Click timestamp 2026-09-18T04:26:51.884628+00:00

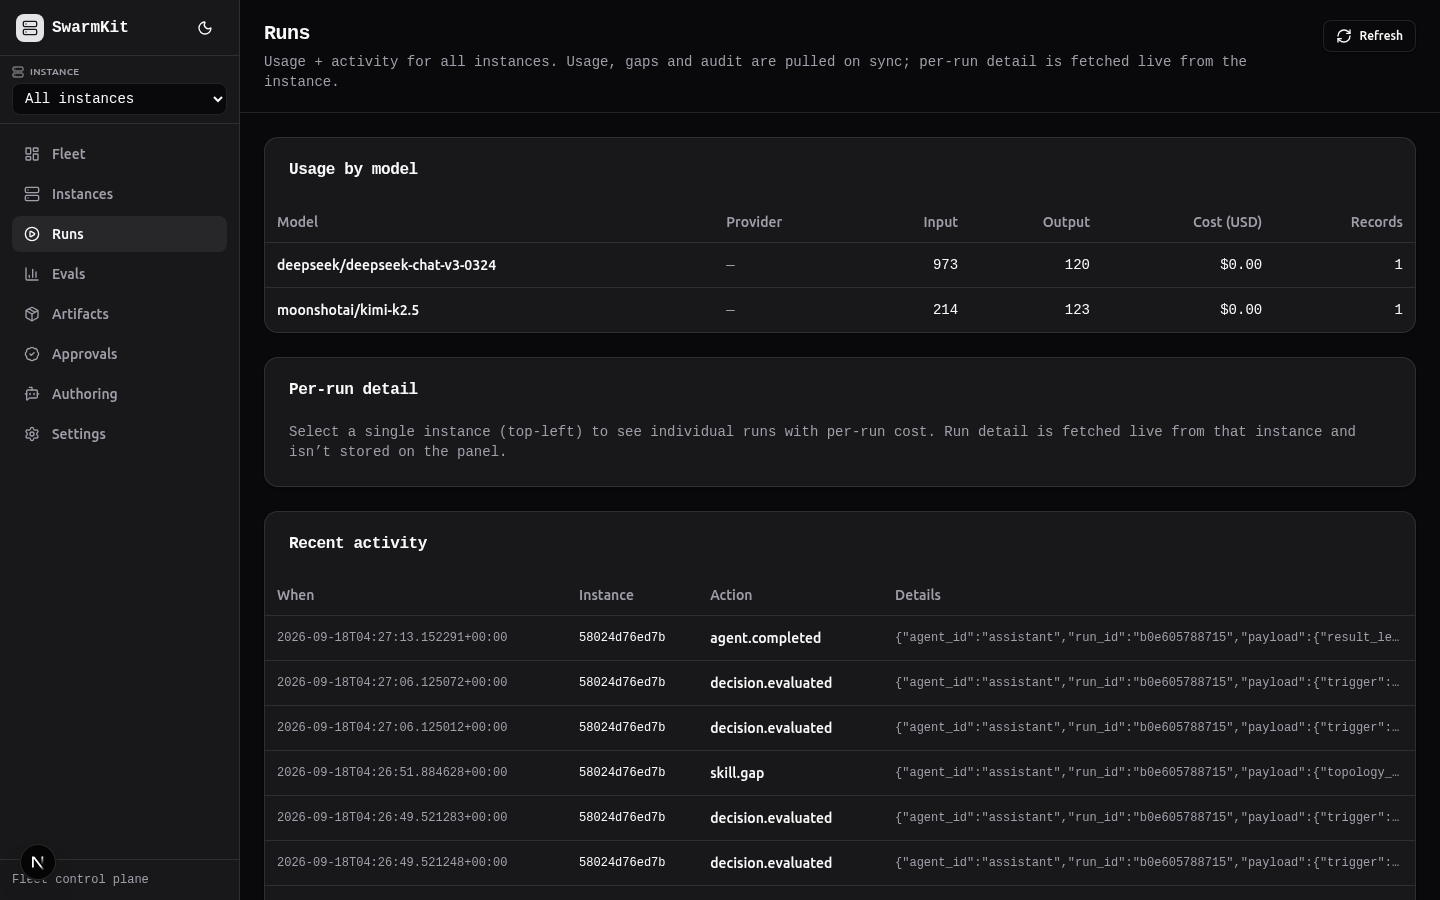(x=392, y=773)
